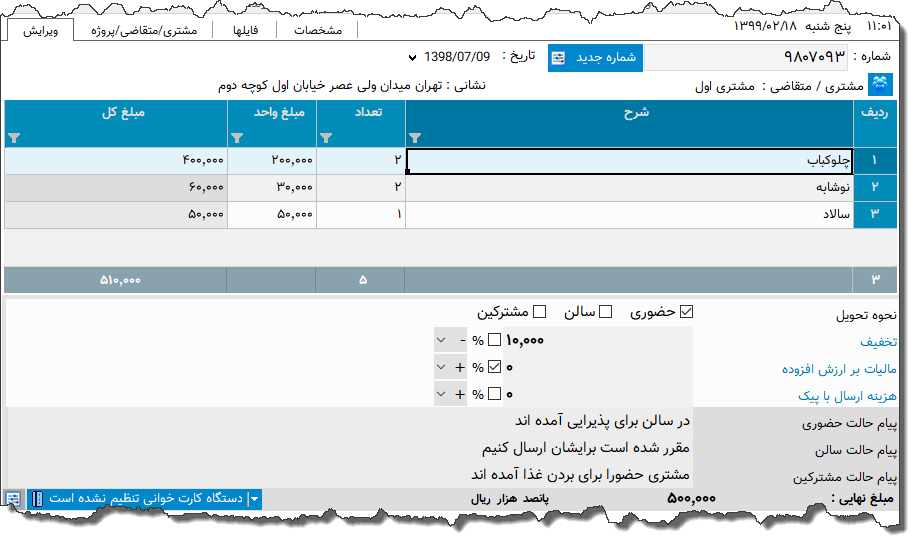Open the تاریخ date dropdown arrow
The height and width of the screenshot is (536, 908).
point(412,57)
